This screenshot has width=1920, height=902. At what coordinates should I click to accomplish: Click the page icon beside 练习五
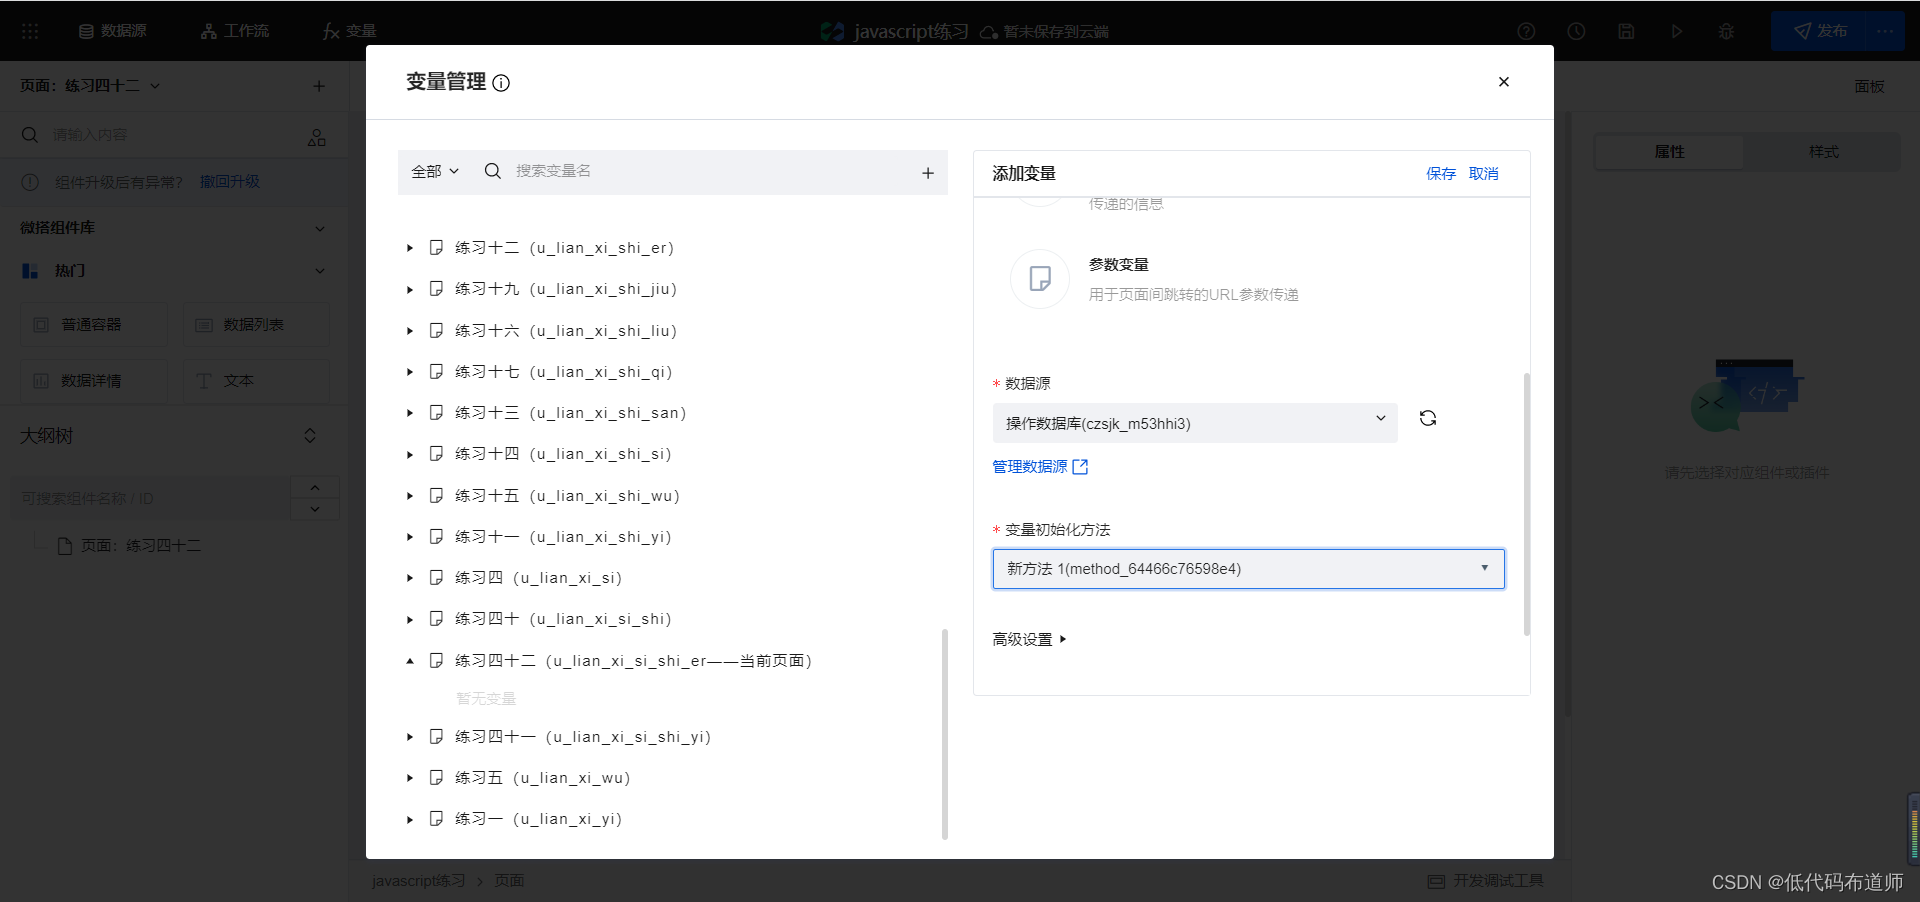tap(436, 778)
